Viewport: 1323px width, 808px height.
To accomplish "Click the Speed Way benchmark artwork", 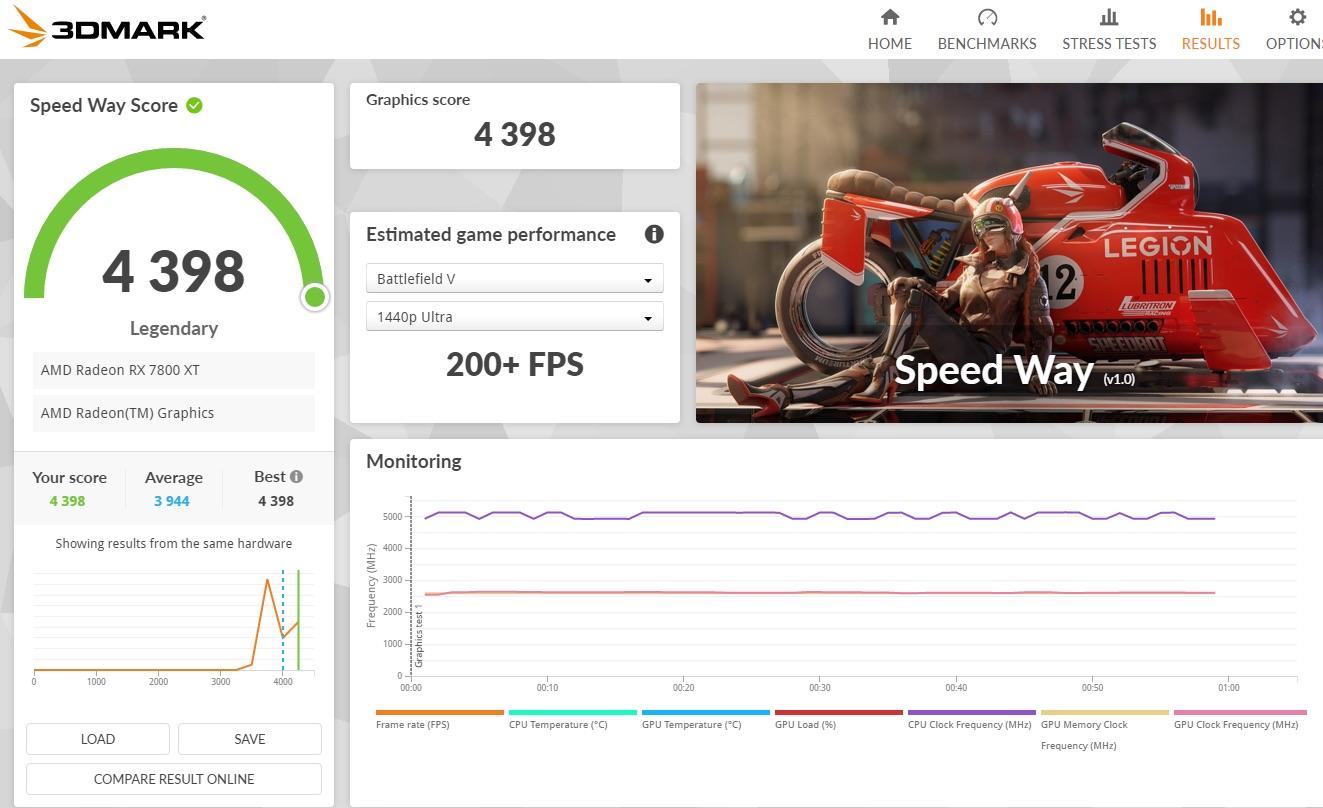I will [1009, 252].
